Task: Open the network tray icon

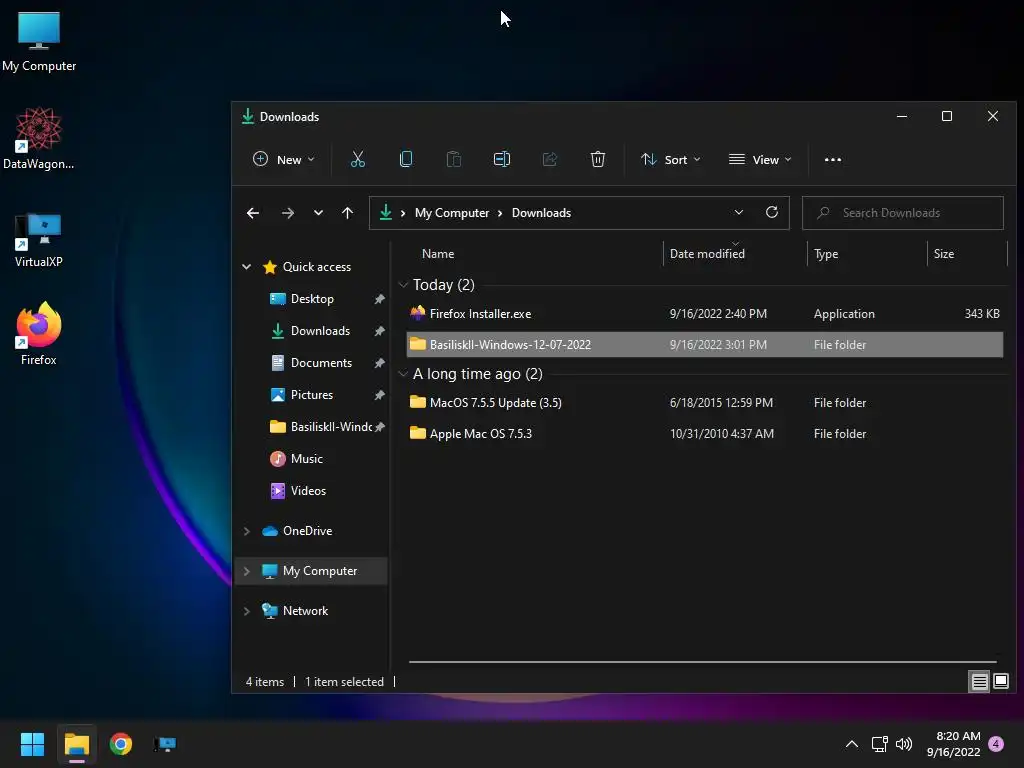Action: click(880, 744)
